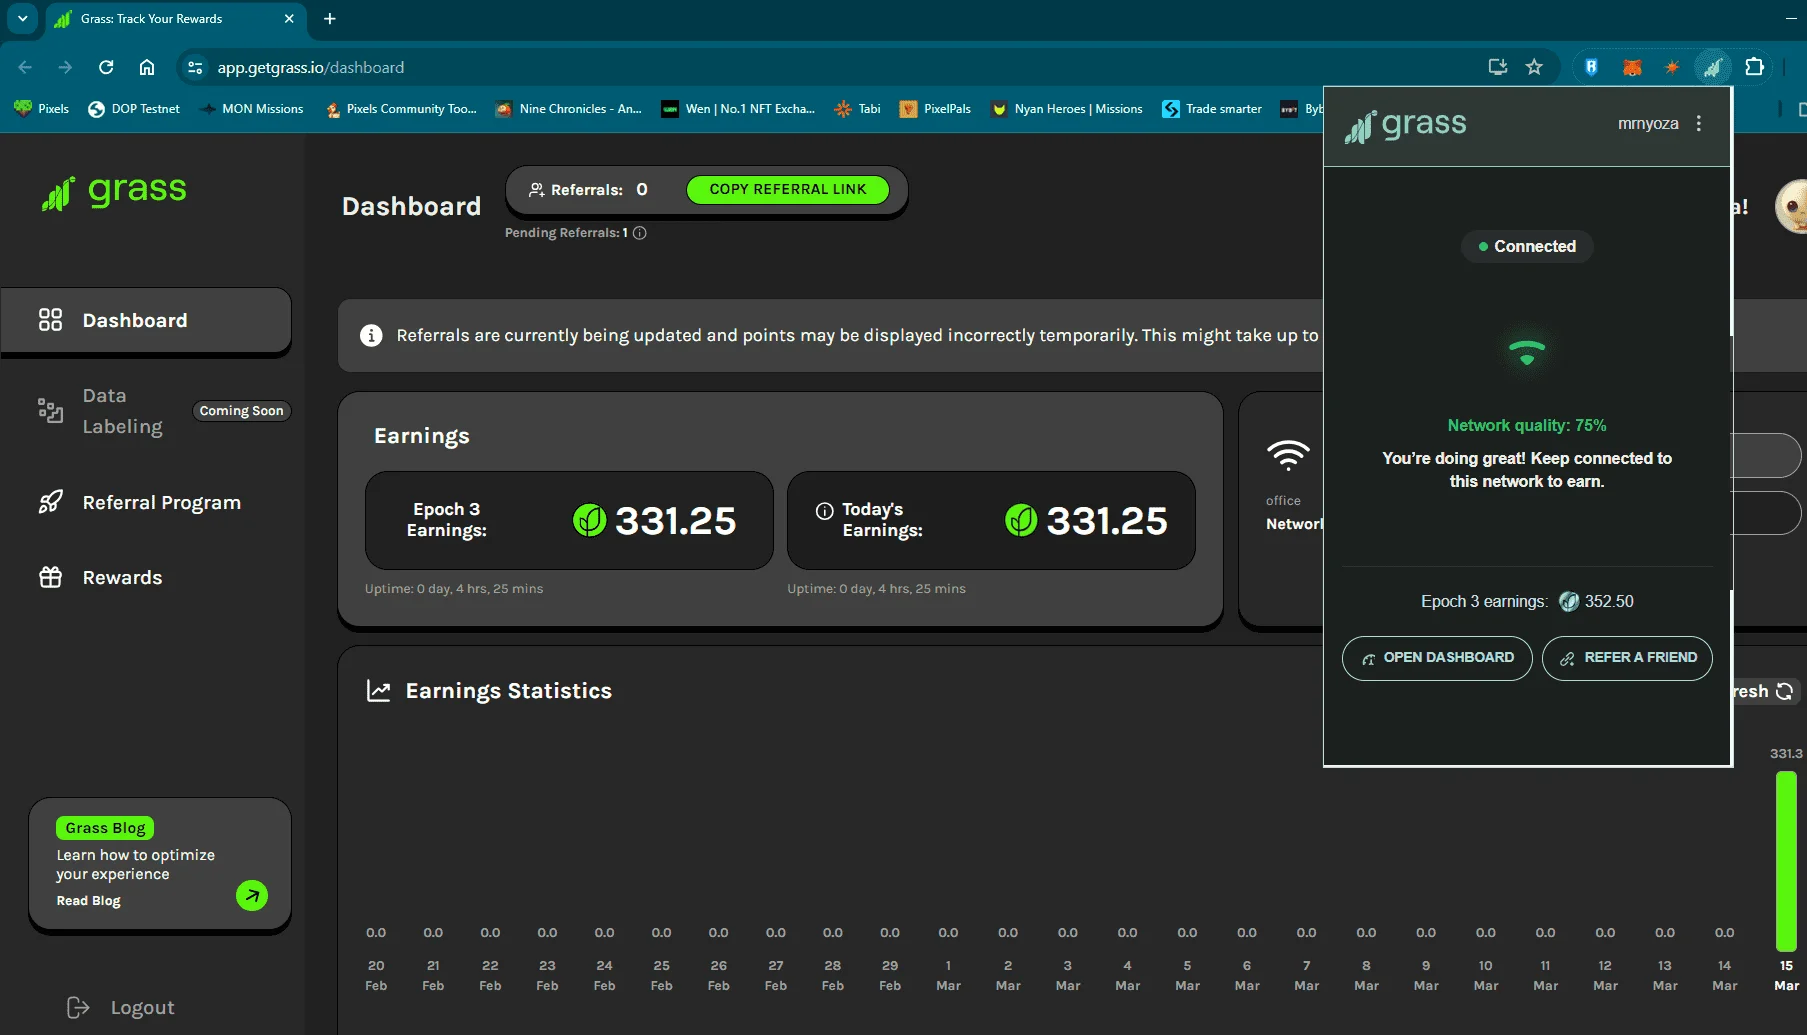Open the Wen | No.1 NFT Excha... bookmark

738,109
